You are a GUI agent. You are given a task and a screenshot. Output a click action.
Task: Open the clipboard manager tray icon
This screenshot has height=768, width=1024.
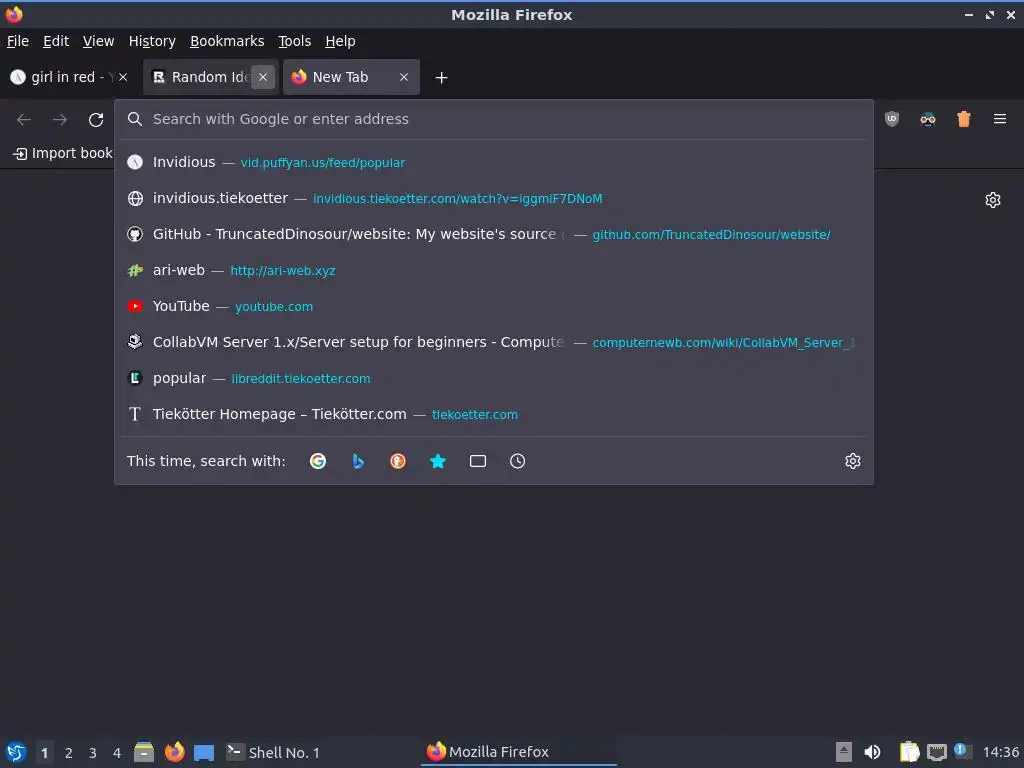pyautogui.click(x=909, y=752)
